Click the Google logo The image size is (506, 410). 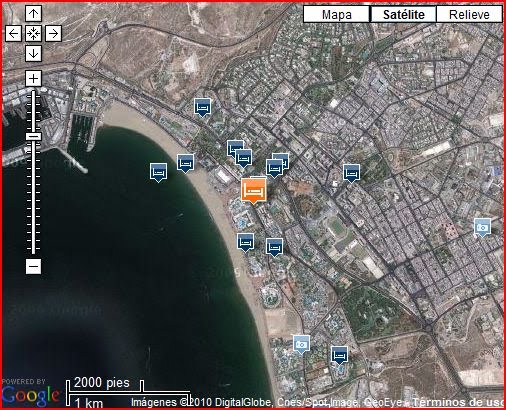31,395
